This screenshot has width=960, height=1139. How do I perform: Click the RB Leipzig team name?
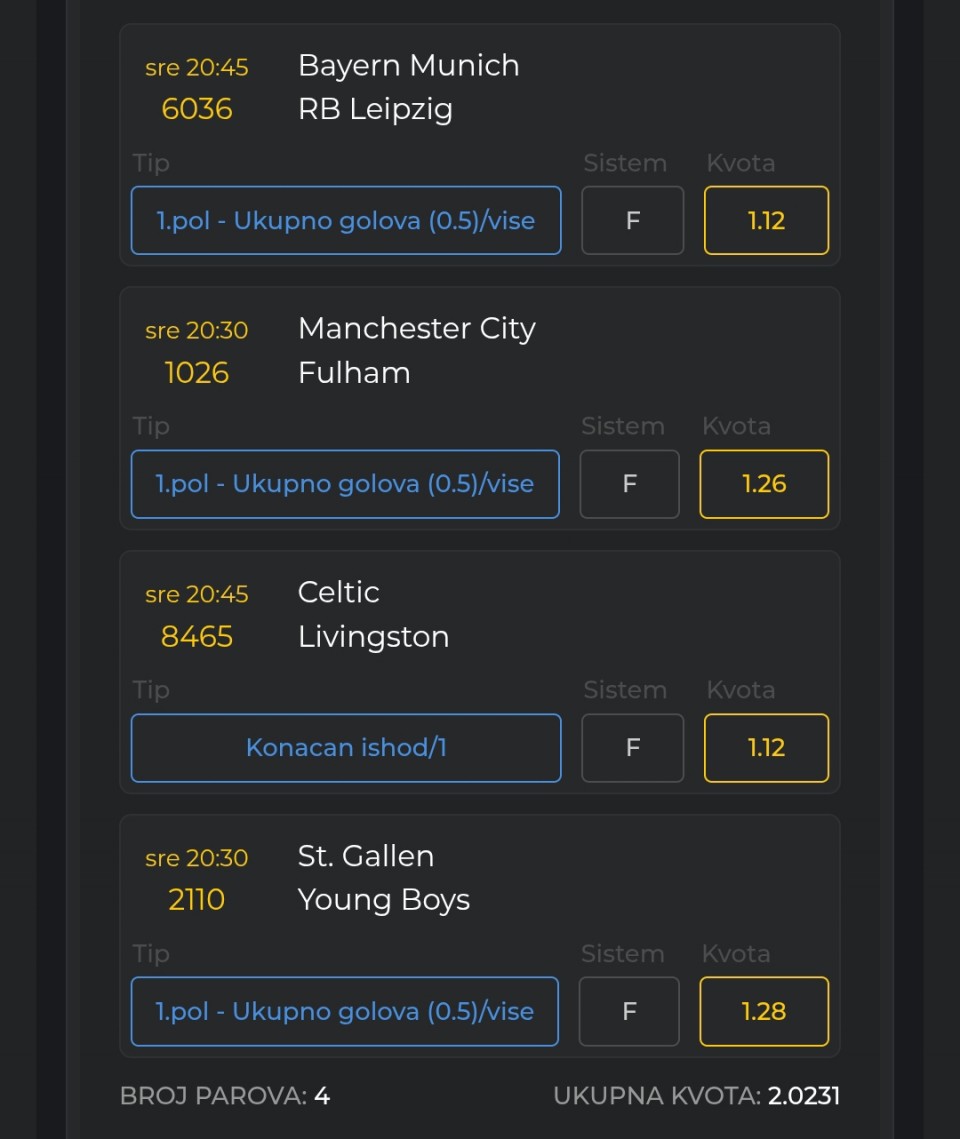[375, 109]
